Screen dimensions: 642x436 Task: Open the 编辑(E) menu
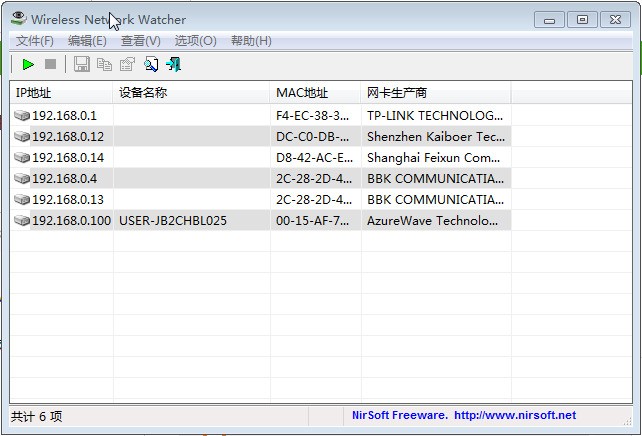pos(87,41)
